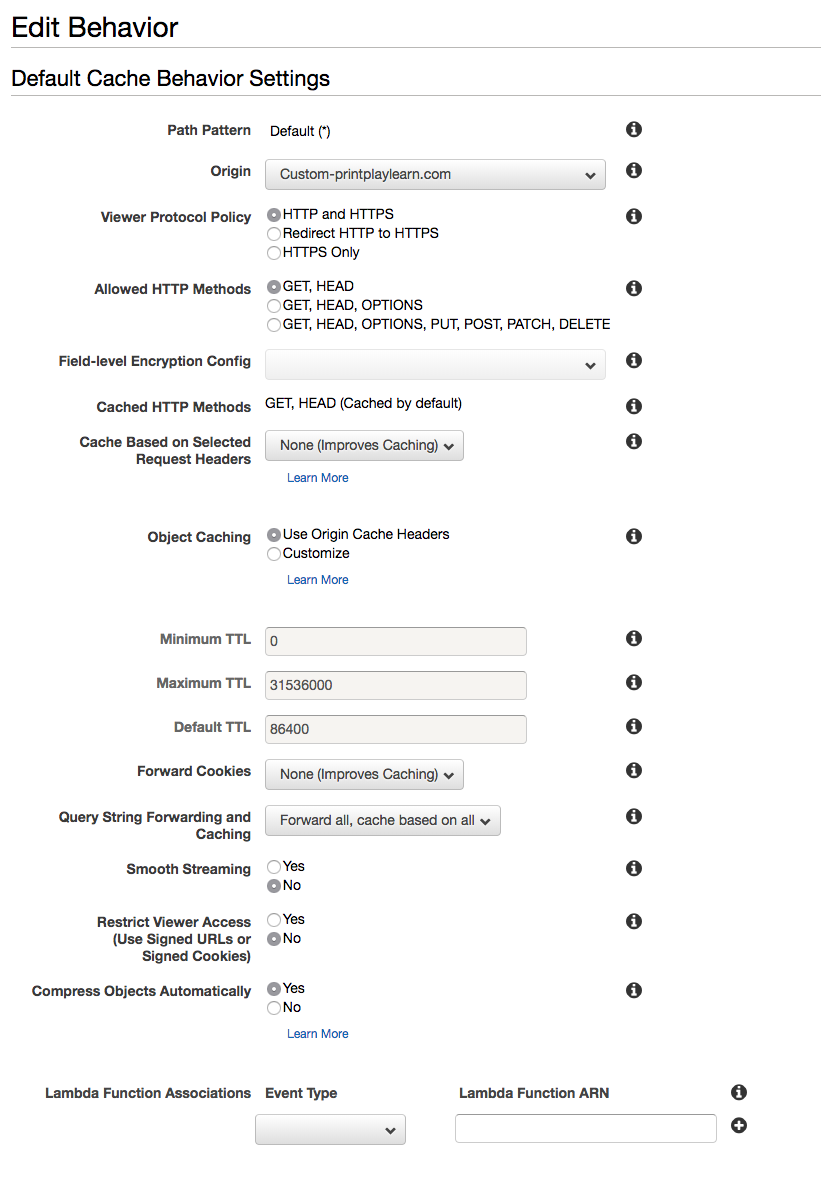
Task: Open info icon for Object Caching
Action: coord(633,536)
